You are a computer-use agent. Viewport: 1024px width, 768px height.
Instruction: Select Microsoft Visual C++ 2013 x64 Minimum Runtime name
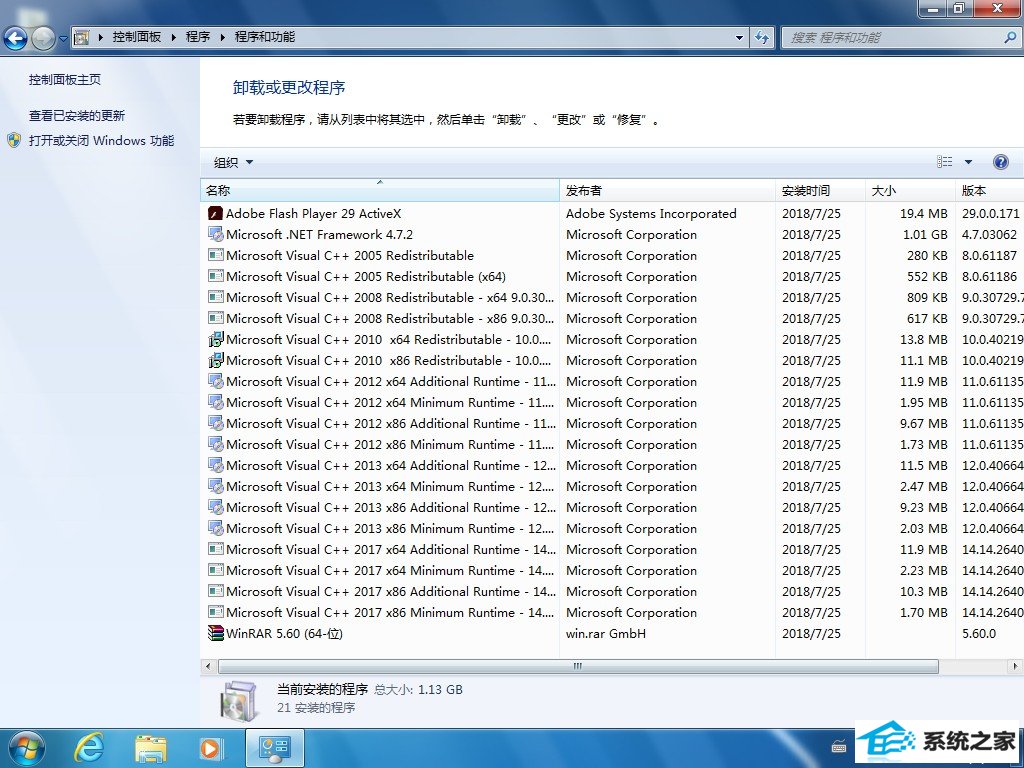(x=391, y=487)
